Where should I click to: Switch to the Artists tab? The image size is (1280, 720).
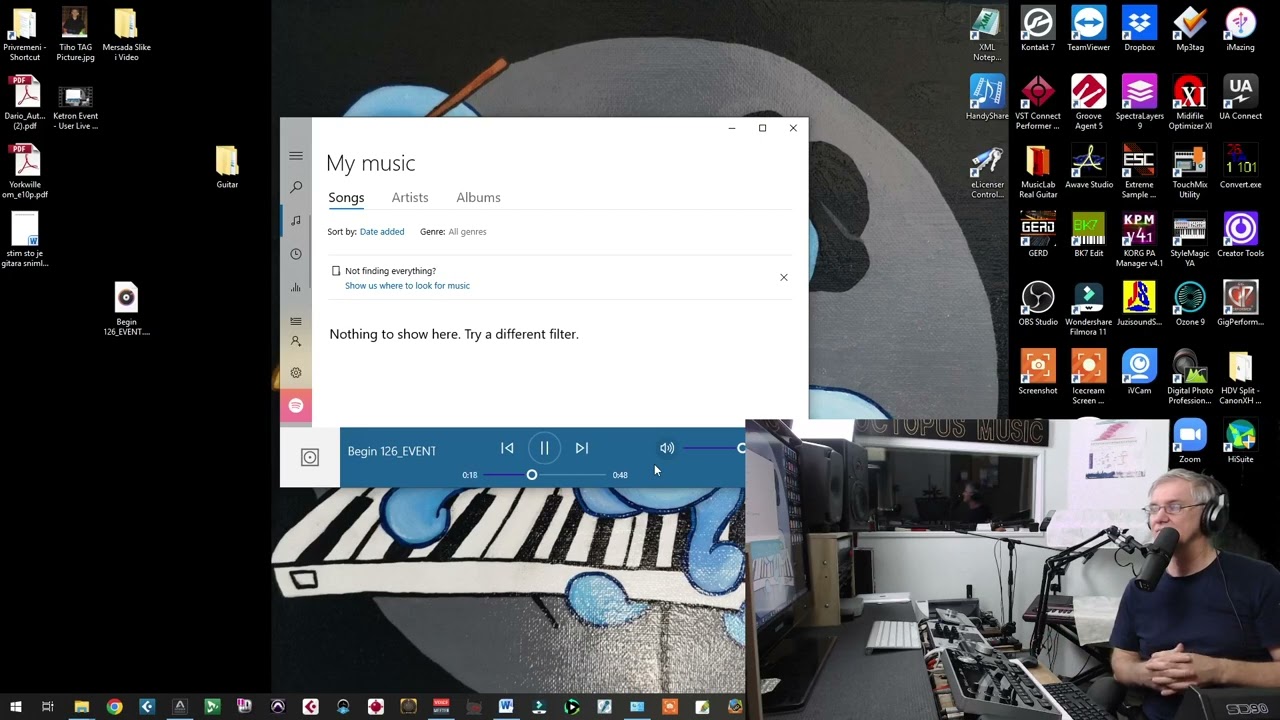[410, 198]
